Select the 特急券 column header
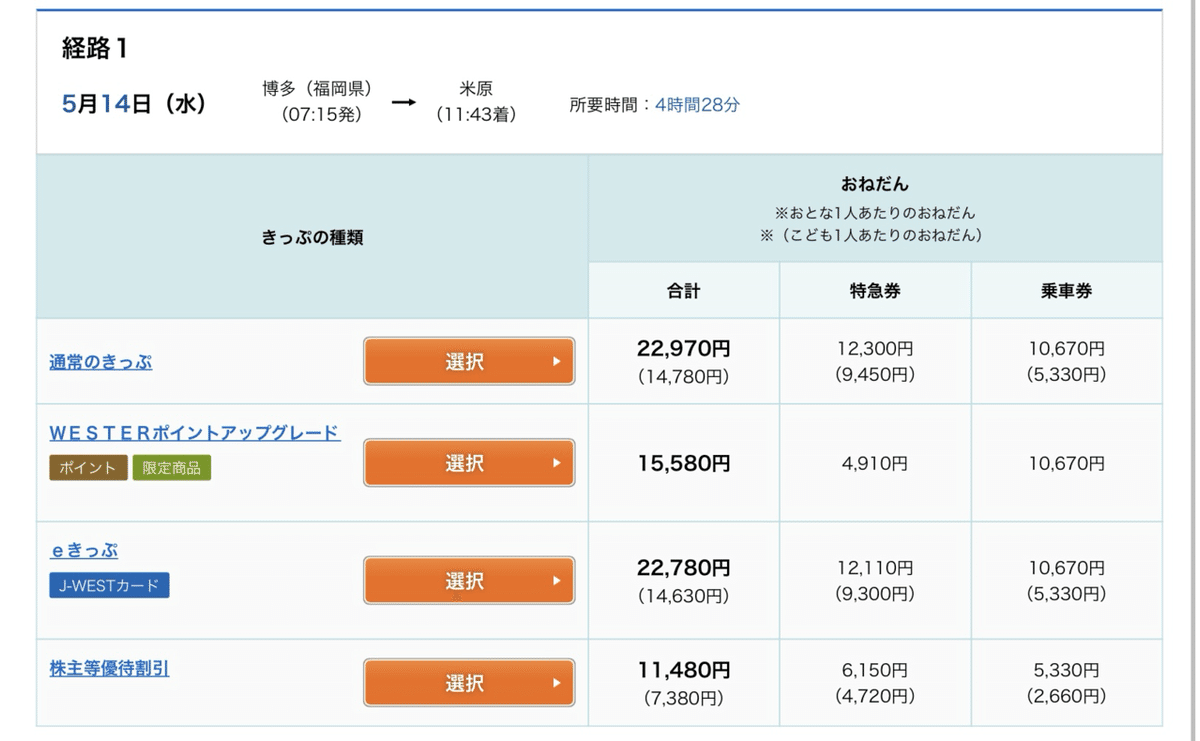This screenshot has width=1200, height=741. coord(874,290)
